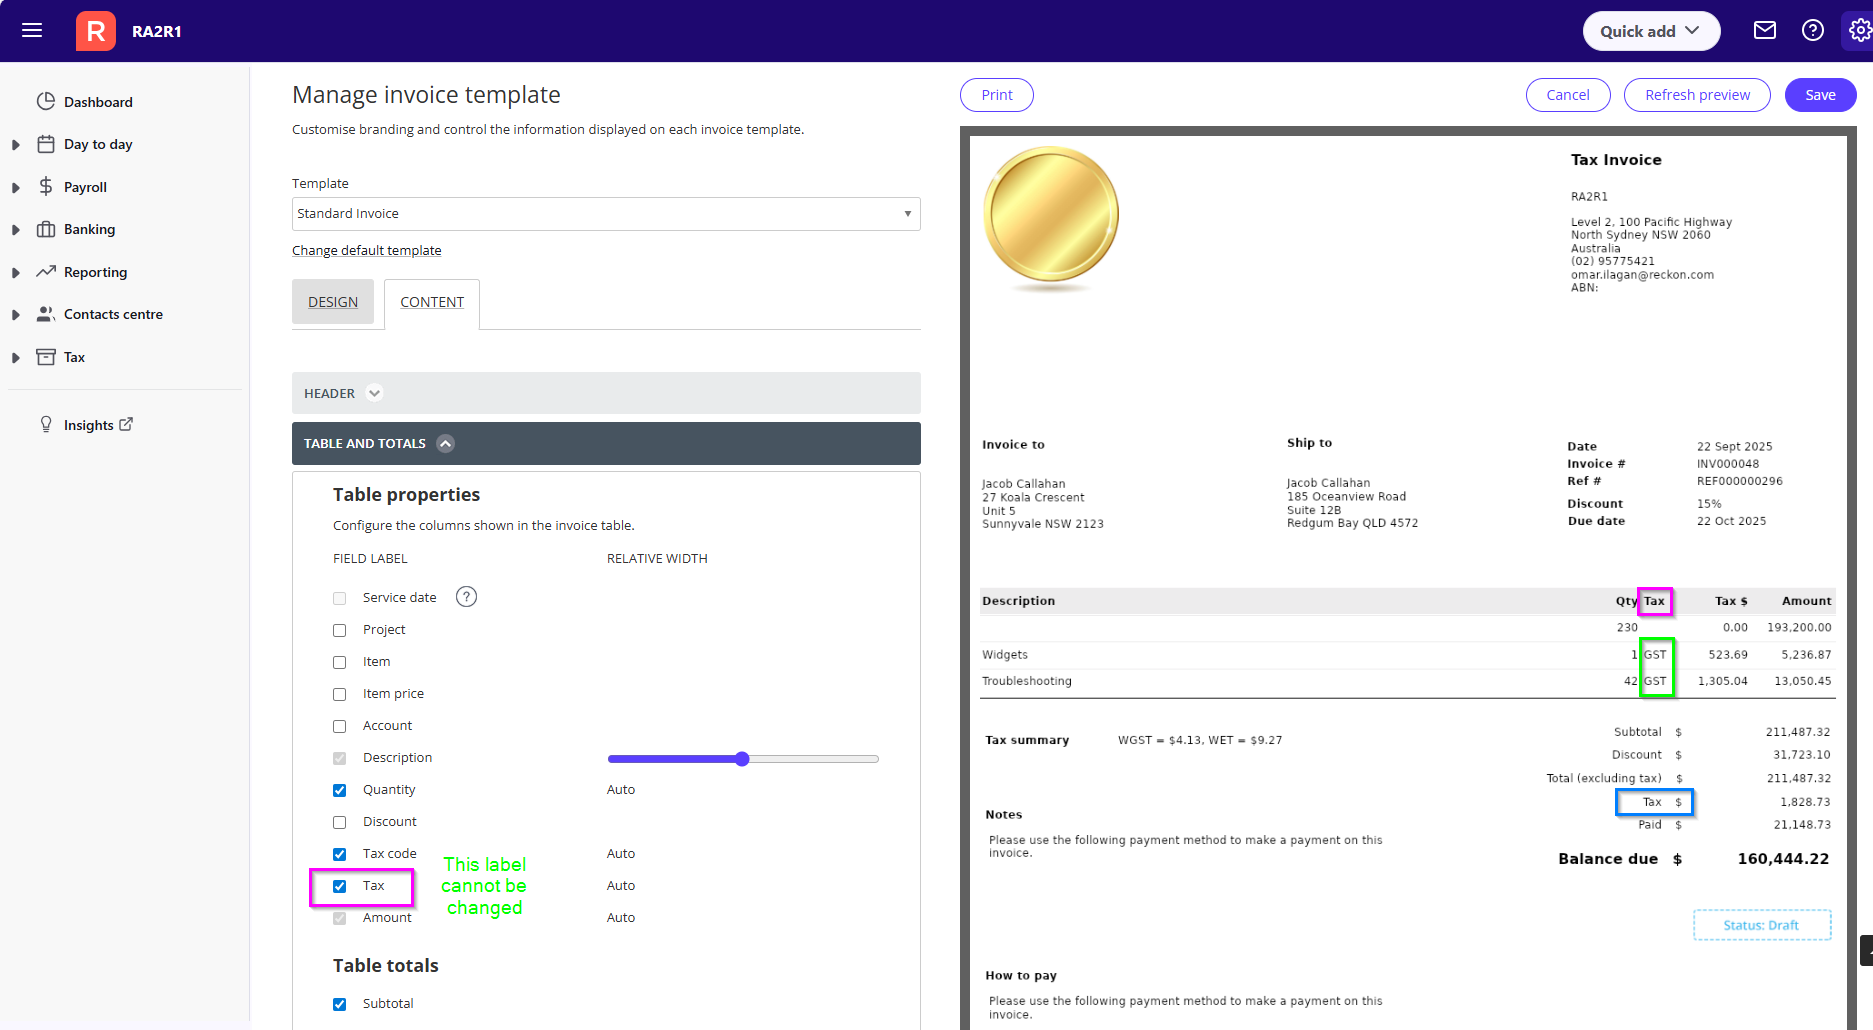Expand the Reporting menu arrow
This screenshot has height=1030, width=1873.
point(16,272)
